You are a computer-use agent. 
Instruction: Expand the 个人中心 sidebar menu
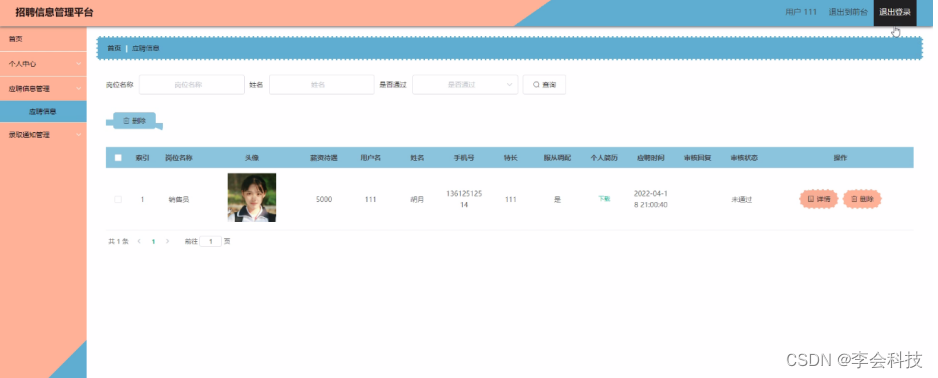pyautogui.click(x=43, y=63)
